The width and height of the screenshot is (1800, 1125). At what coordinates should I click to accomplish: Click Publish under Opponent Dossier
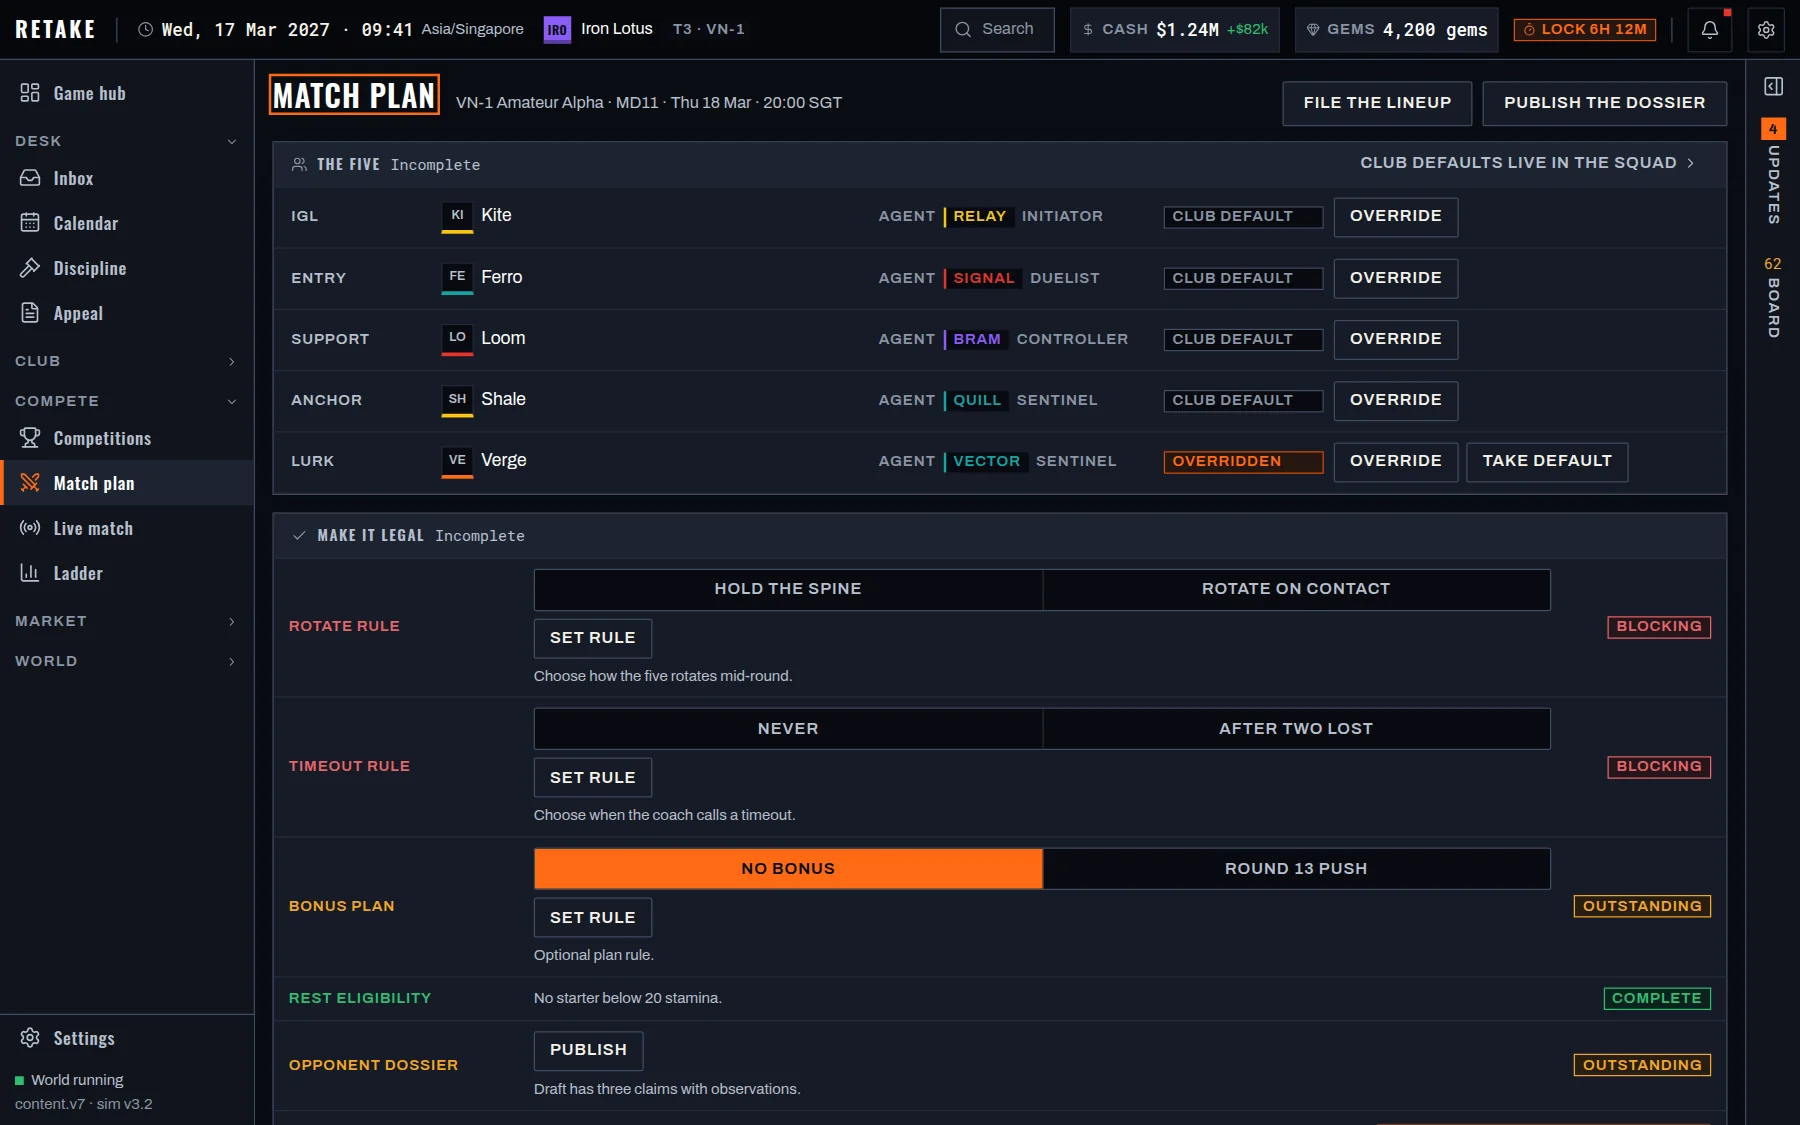[x=588, y=1050]
